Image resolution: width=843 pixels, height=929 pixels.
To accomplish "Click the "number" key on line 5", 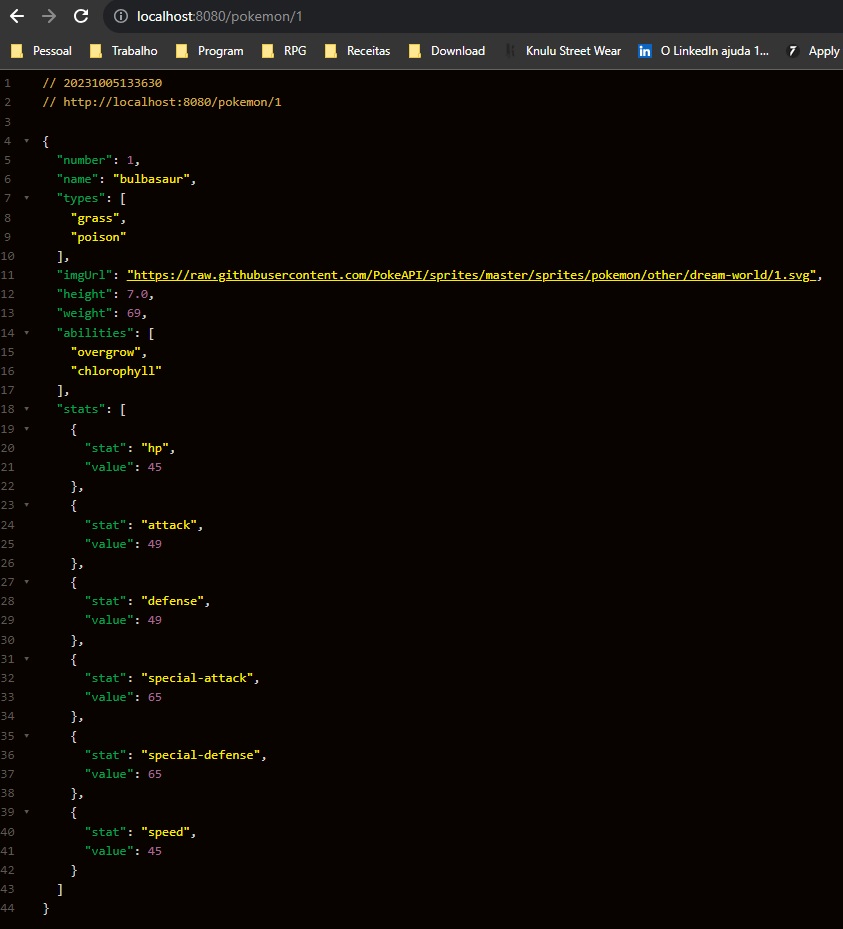I will coord(84,160).
